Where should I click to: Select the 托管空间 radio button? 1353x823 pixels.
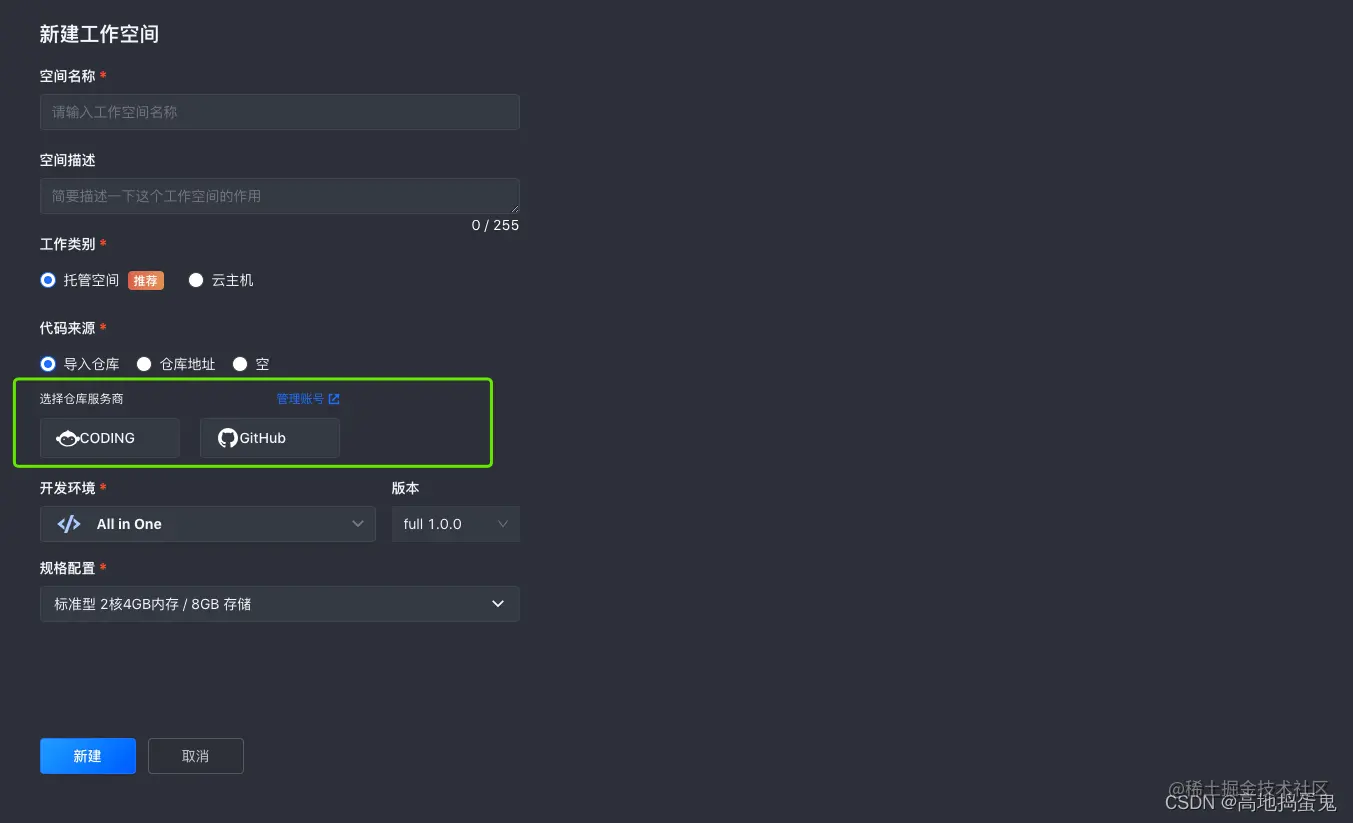click(48, 280)
